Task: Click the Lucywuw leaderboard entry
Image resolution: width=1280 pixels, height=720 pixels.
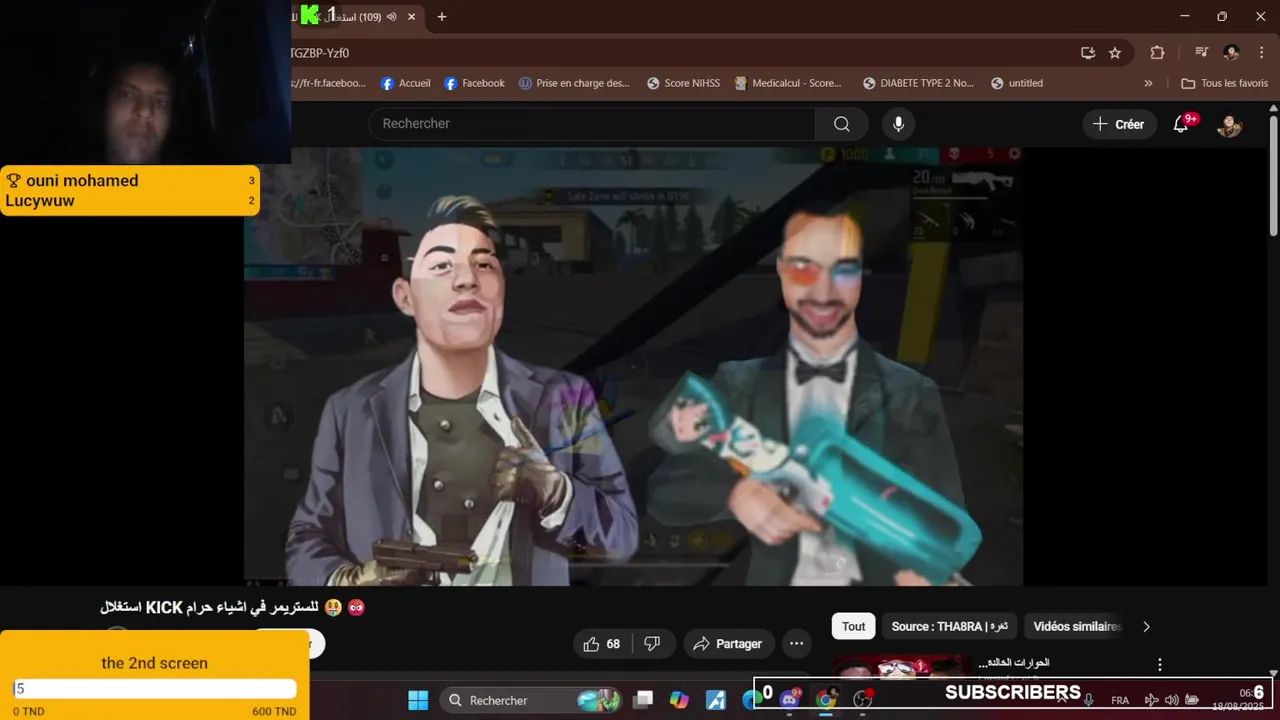Action: [x=130, y=201]
